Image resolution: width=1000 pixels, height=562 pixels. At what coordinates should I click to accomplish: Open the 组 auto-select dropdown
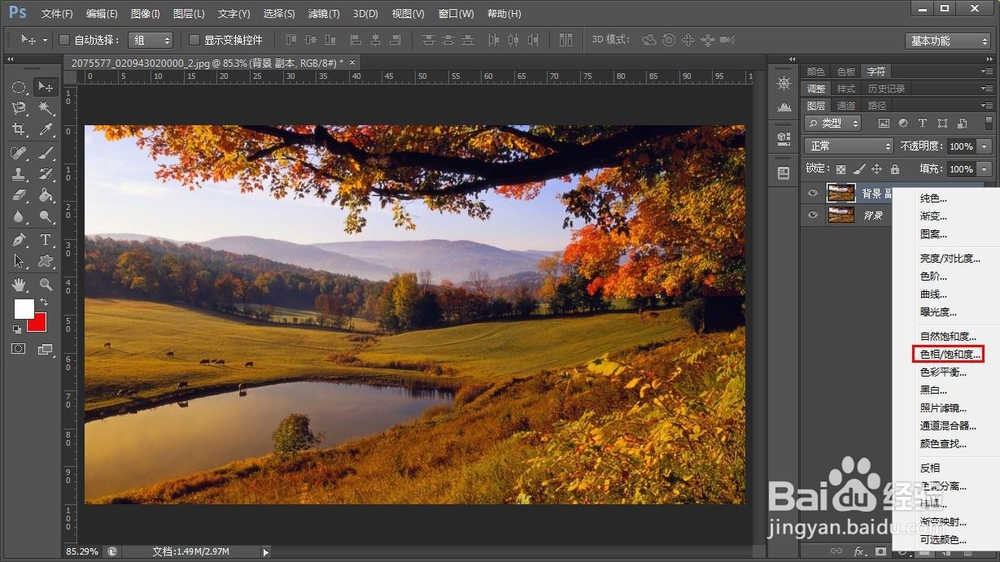(x=151, y=40)
